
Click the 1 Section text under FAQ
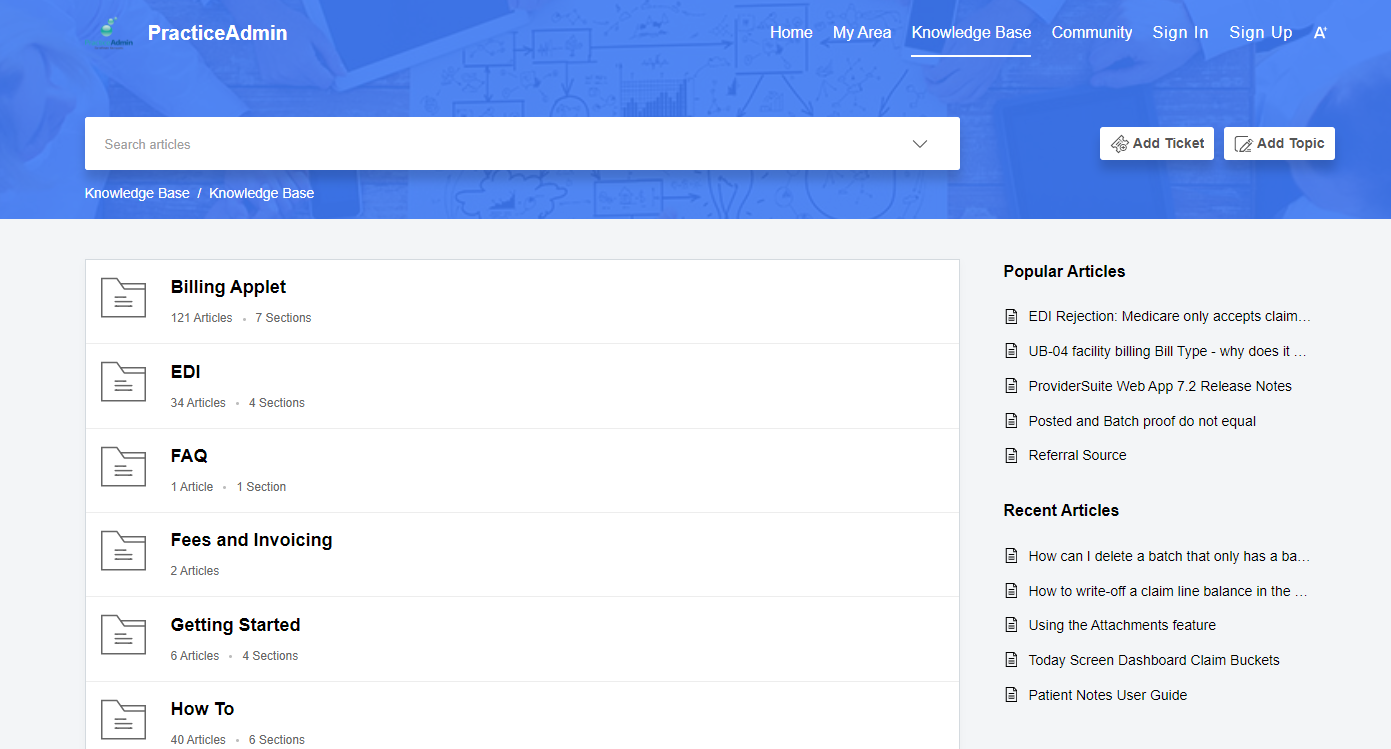(261, 487)
